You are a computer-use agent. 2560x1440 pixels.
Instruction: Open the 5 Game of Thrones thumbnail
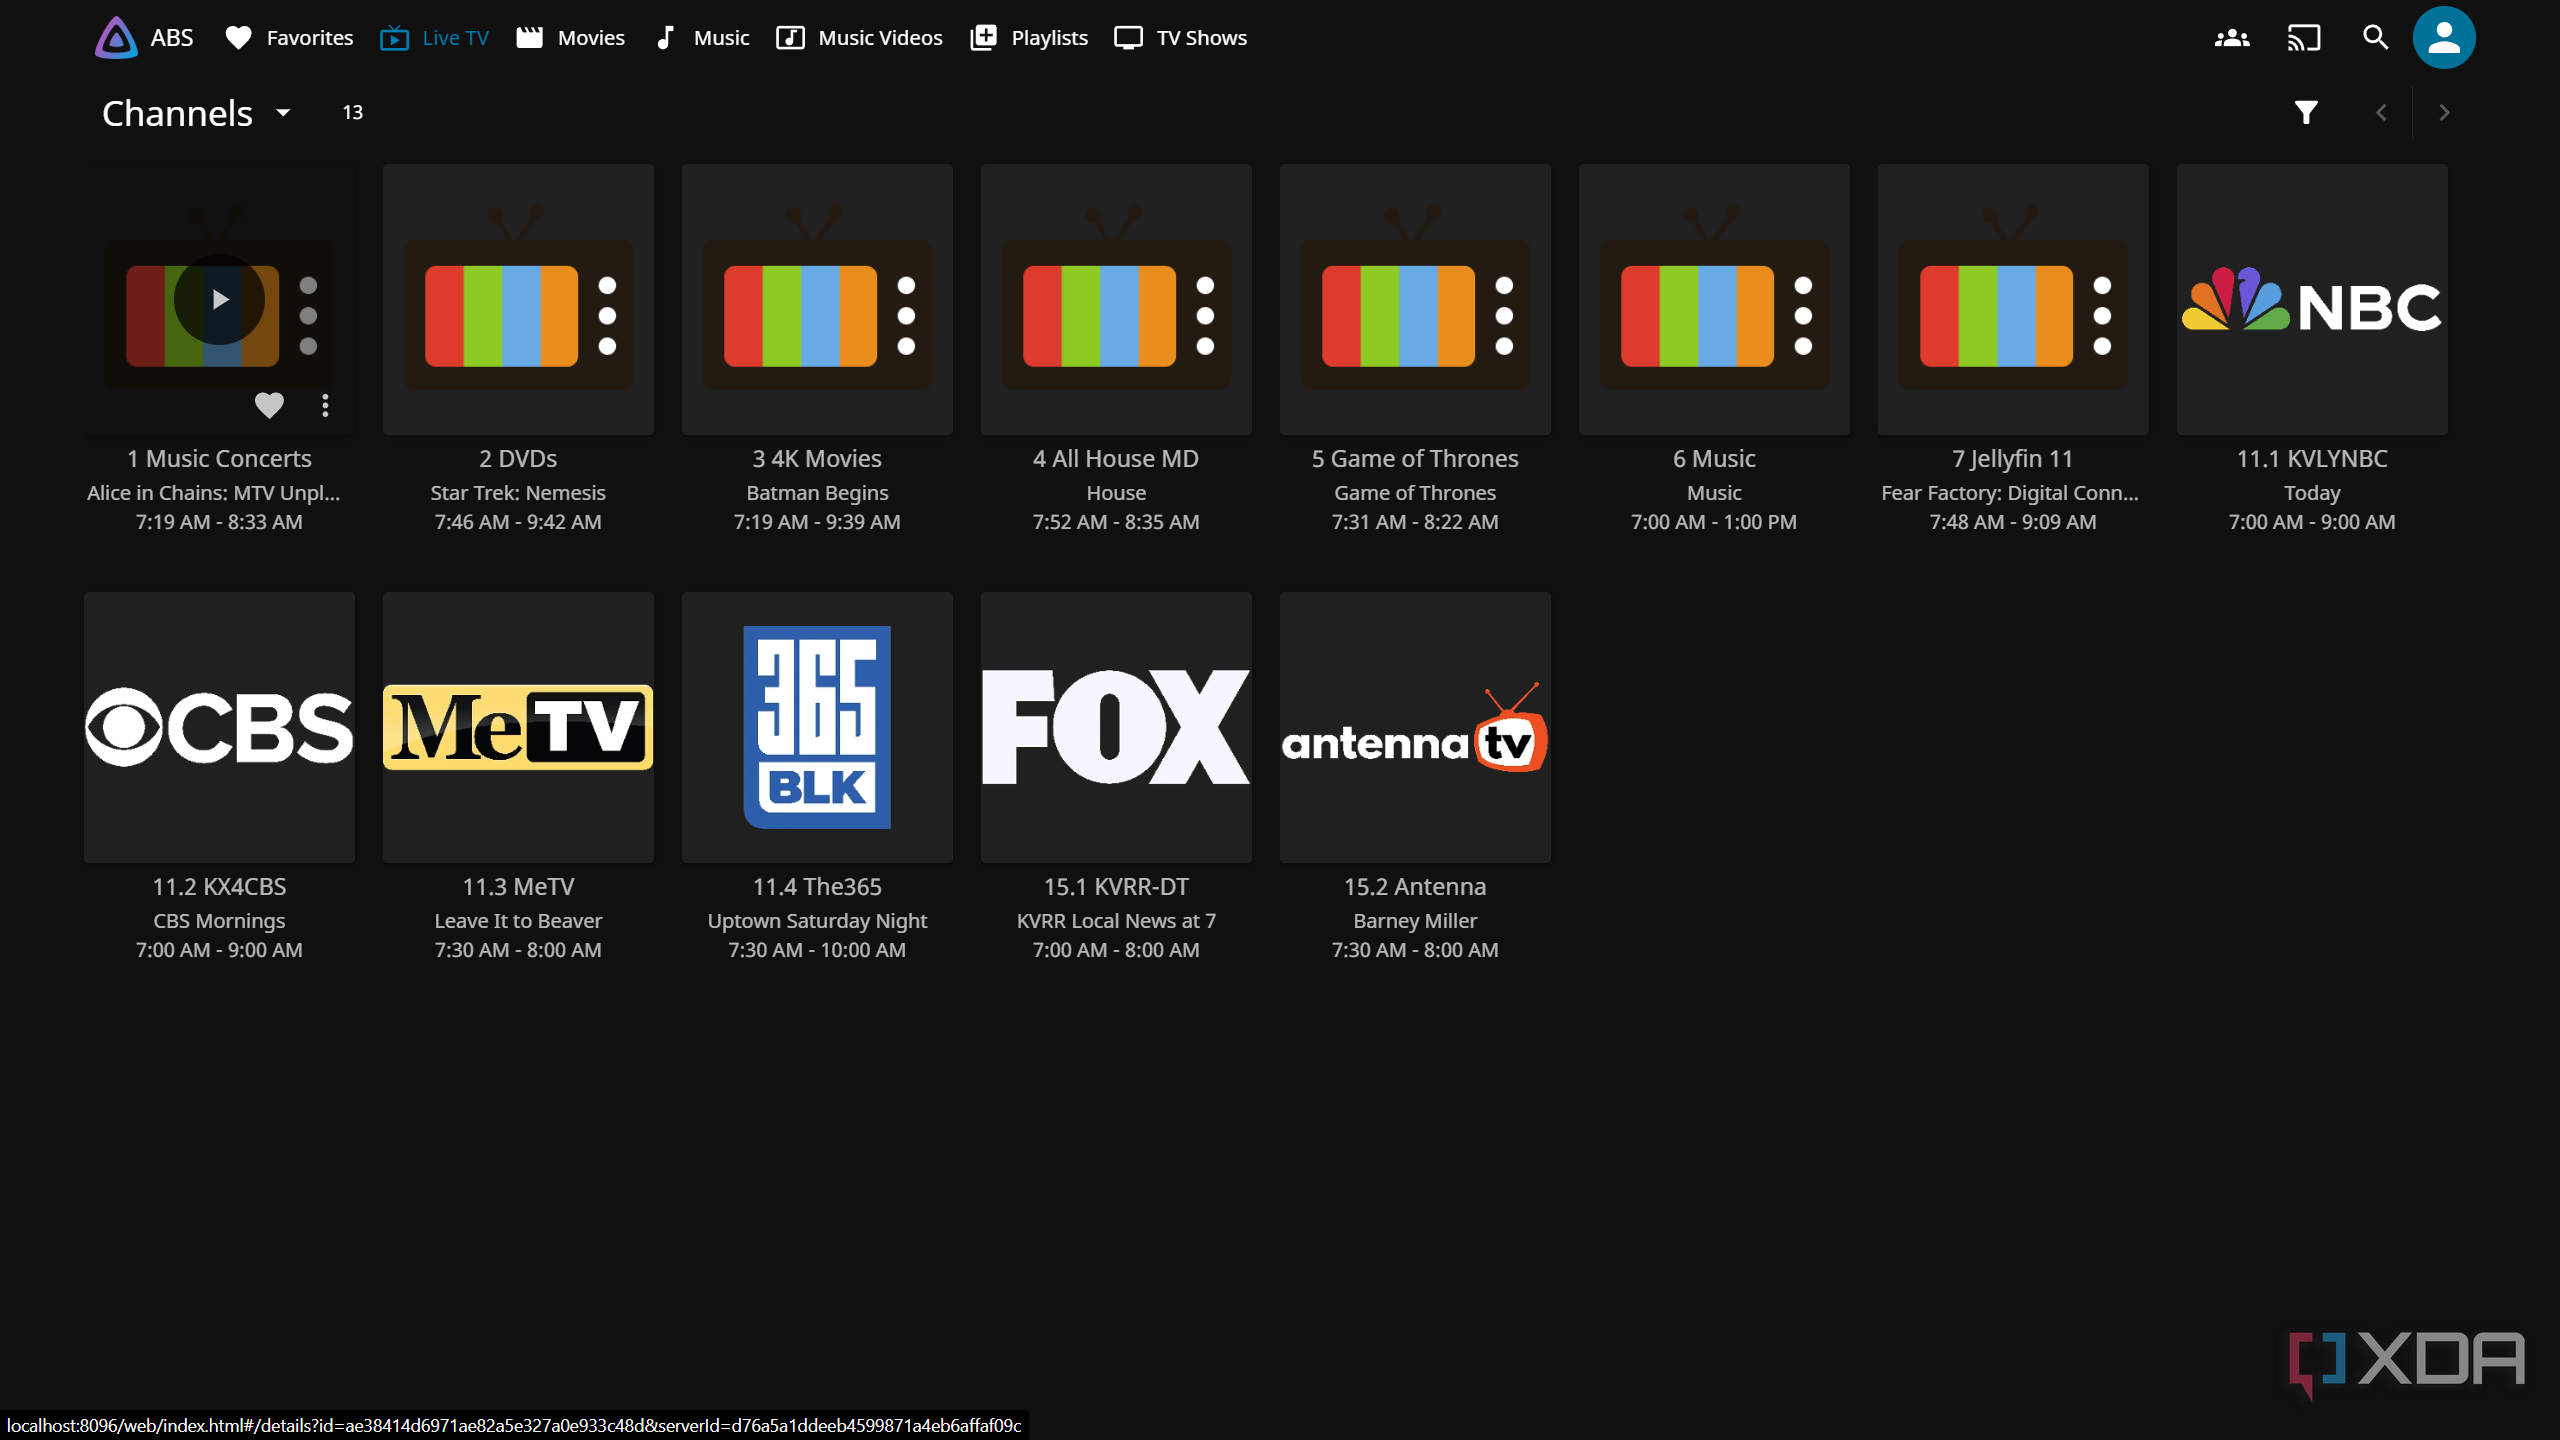(x=1415, y=299)
